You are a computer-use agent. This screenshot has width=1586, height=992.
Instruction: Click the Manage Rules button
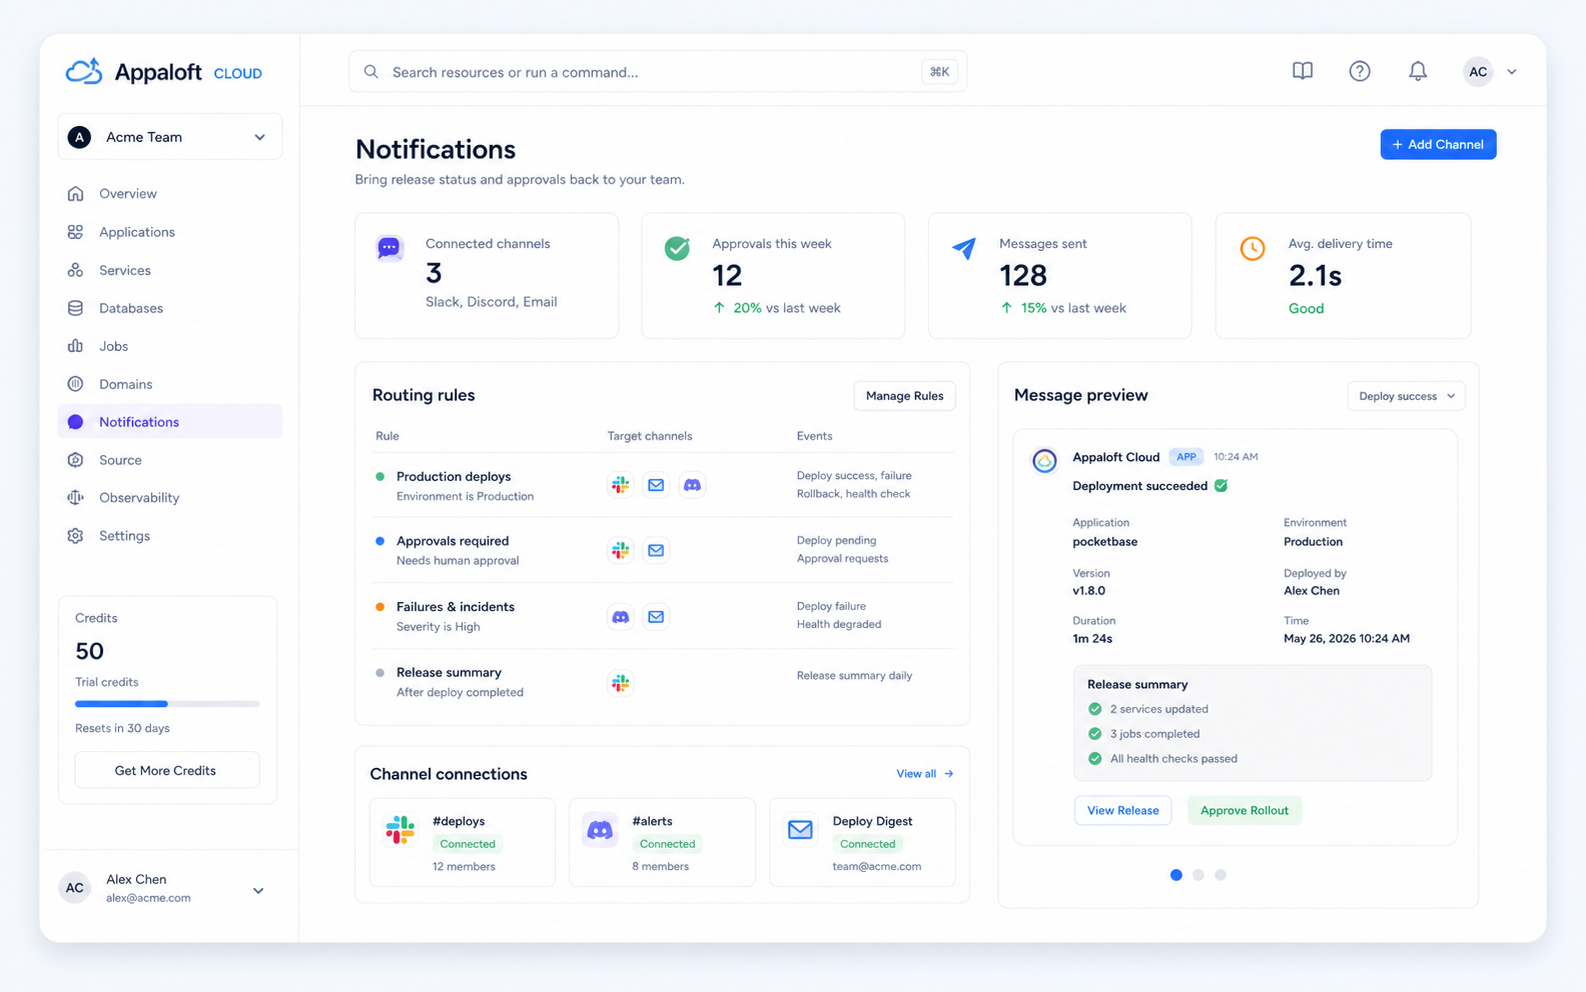pyautogui.click(x=904, y=396)
